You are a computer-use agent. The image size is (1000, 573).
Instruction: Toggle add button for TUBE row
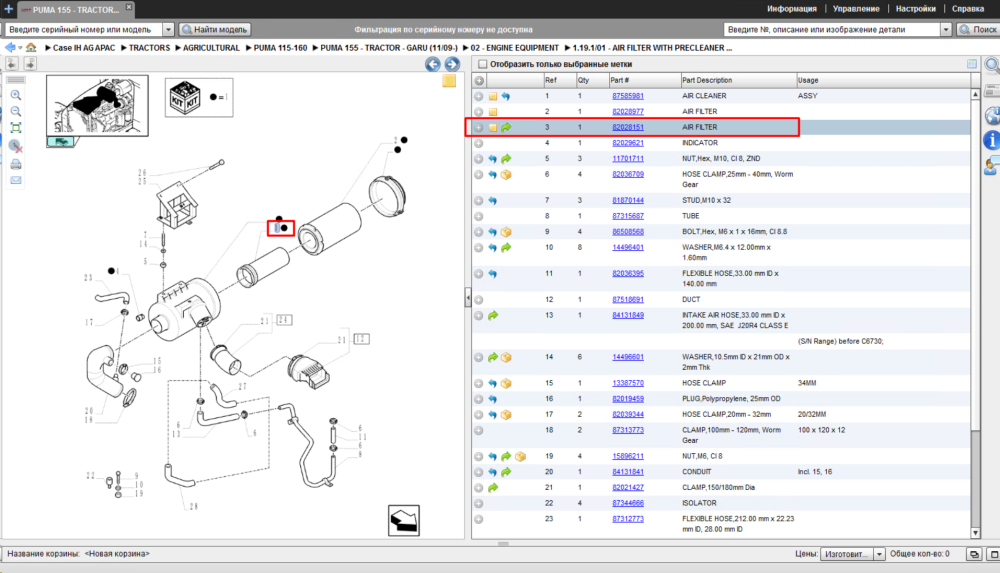click(479, 216)
